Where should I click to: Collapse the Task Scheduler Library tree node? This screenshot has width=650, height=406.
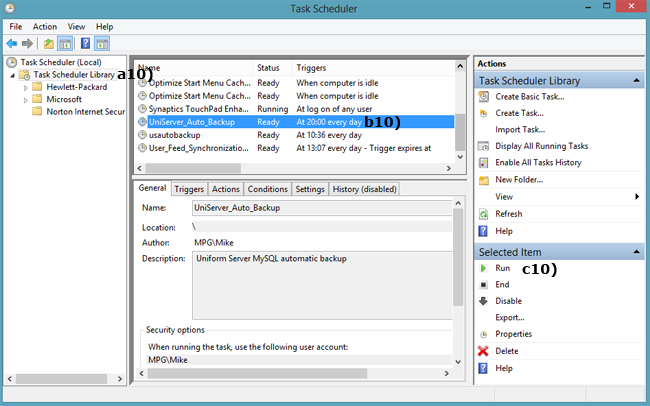(x=12, y=75)
